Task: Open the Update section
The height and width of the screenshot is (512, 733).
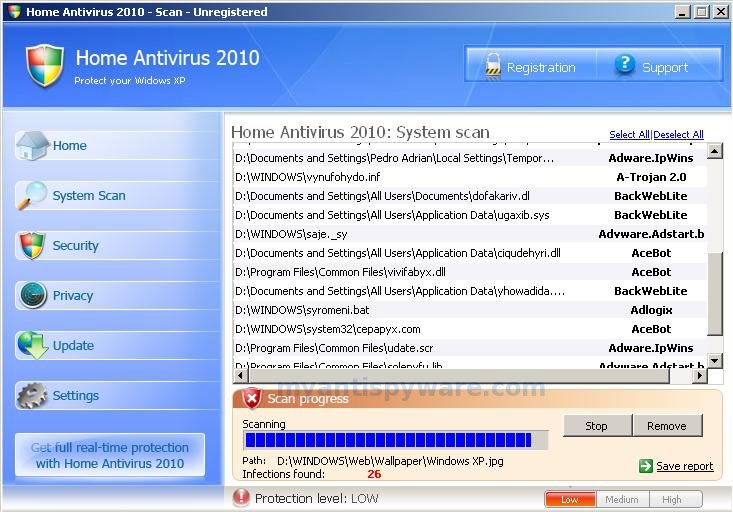Action: tap(117, 346)
